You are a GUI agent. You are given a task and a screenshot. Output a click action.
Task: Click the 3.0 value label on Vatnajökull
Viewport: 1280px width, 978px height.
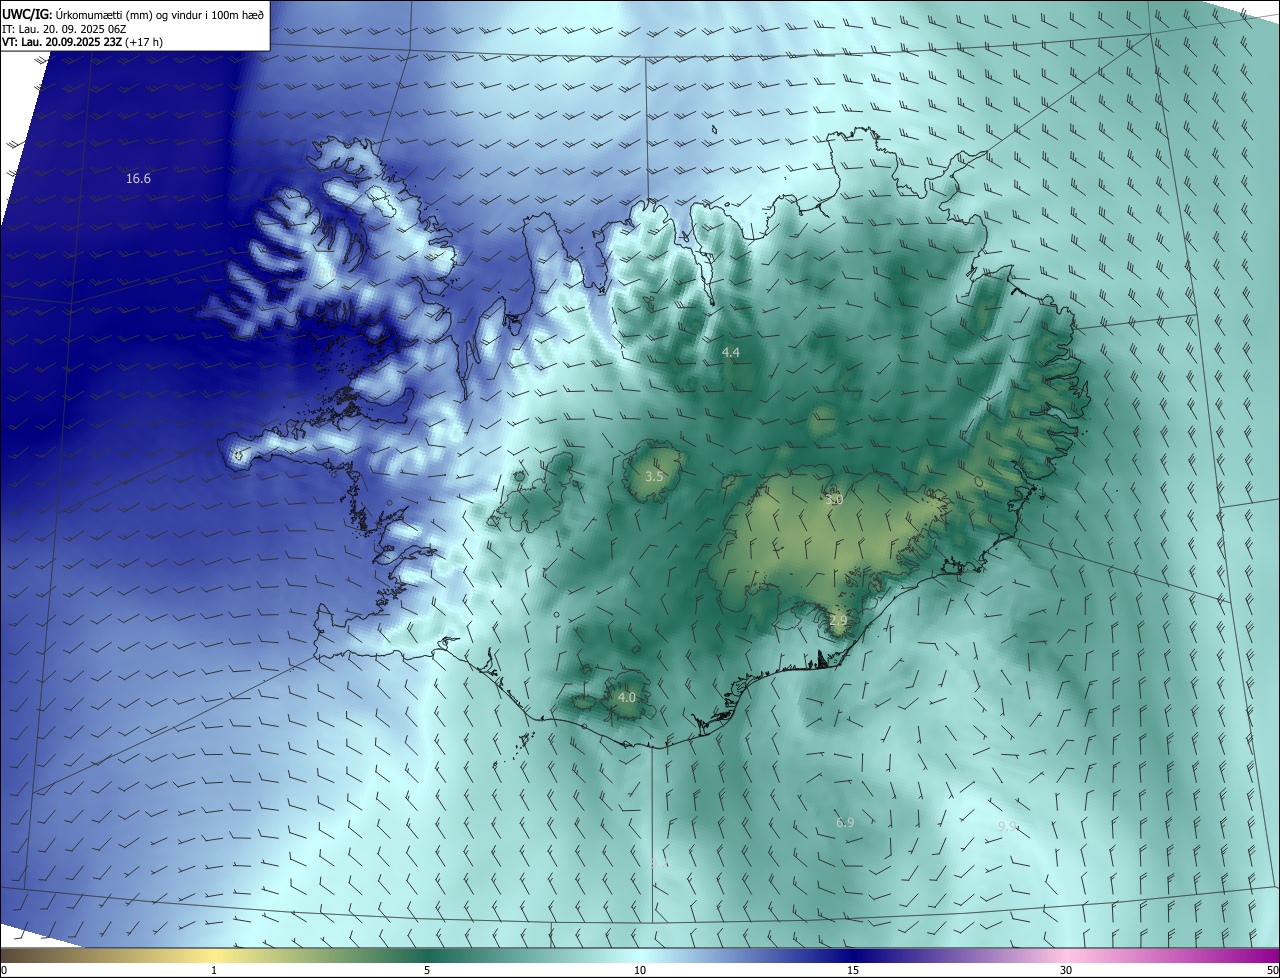point(834,499)
